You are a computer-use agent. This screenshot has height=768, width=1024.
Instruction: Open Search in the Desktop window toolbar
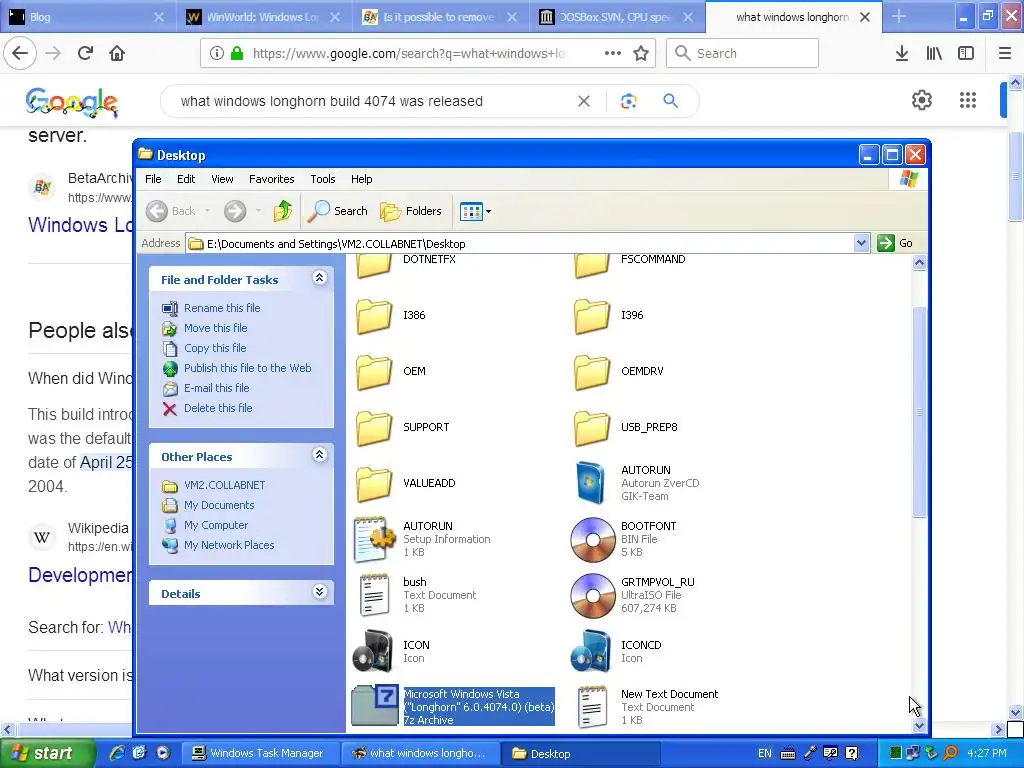coord(338,211)
